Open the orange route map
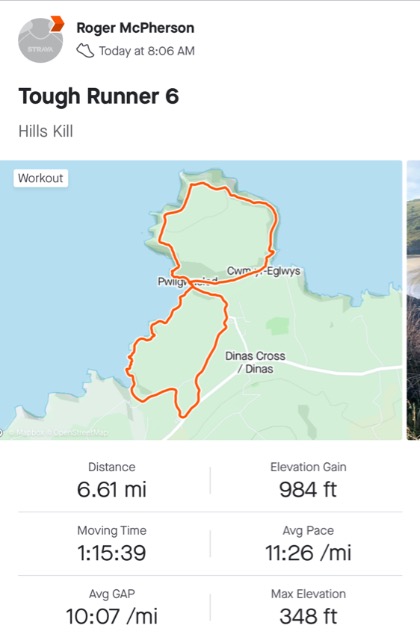This screenshot has height=640, width=420. pos(201,300)
